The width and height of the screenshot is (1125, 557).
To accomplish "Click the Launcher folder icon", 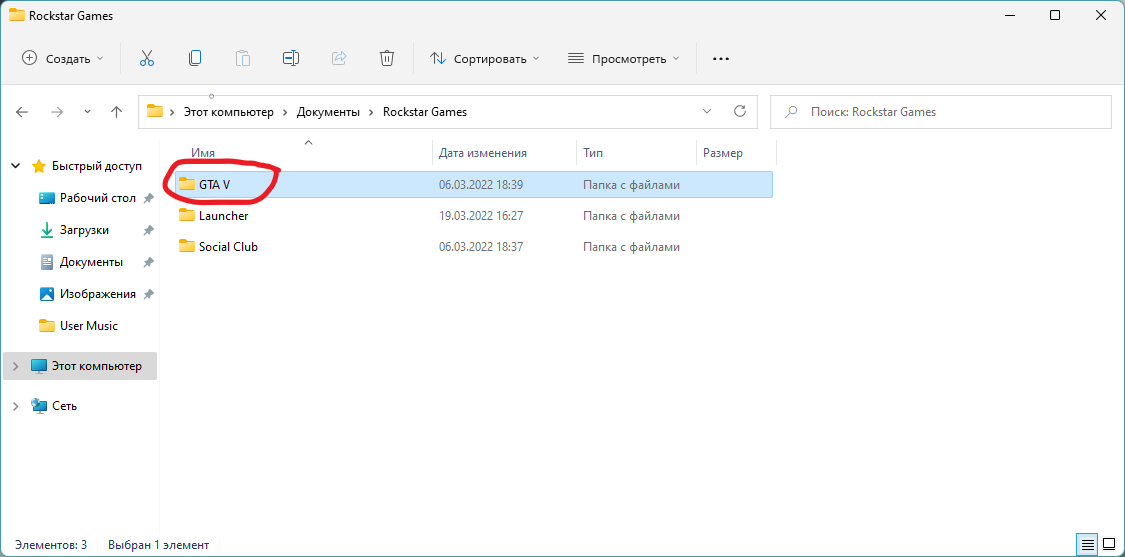I will pyautogui.click(x=187, y=215).
